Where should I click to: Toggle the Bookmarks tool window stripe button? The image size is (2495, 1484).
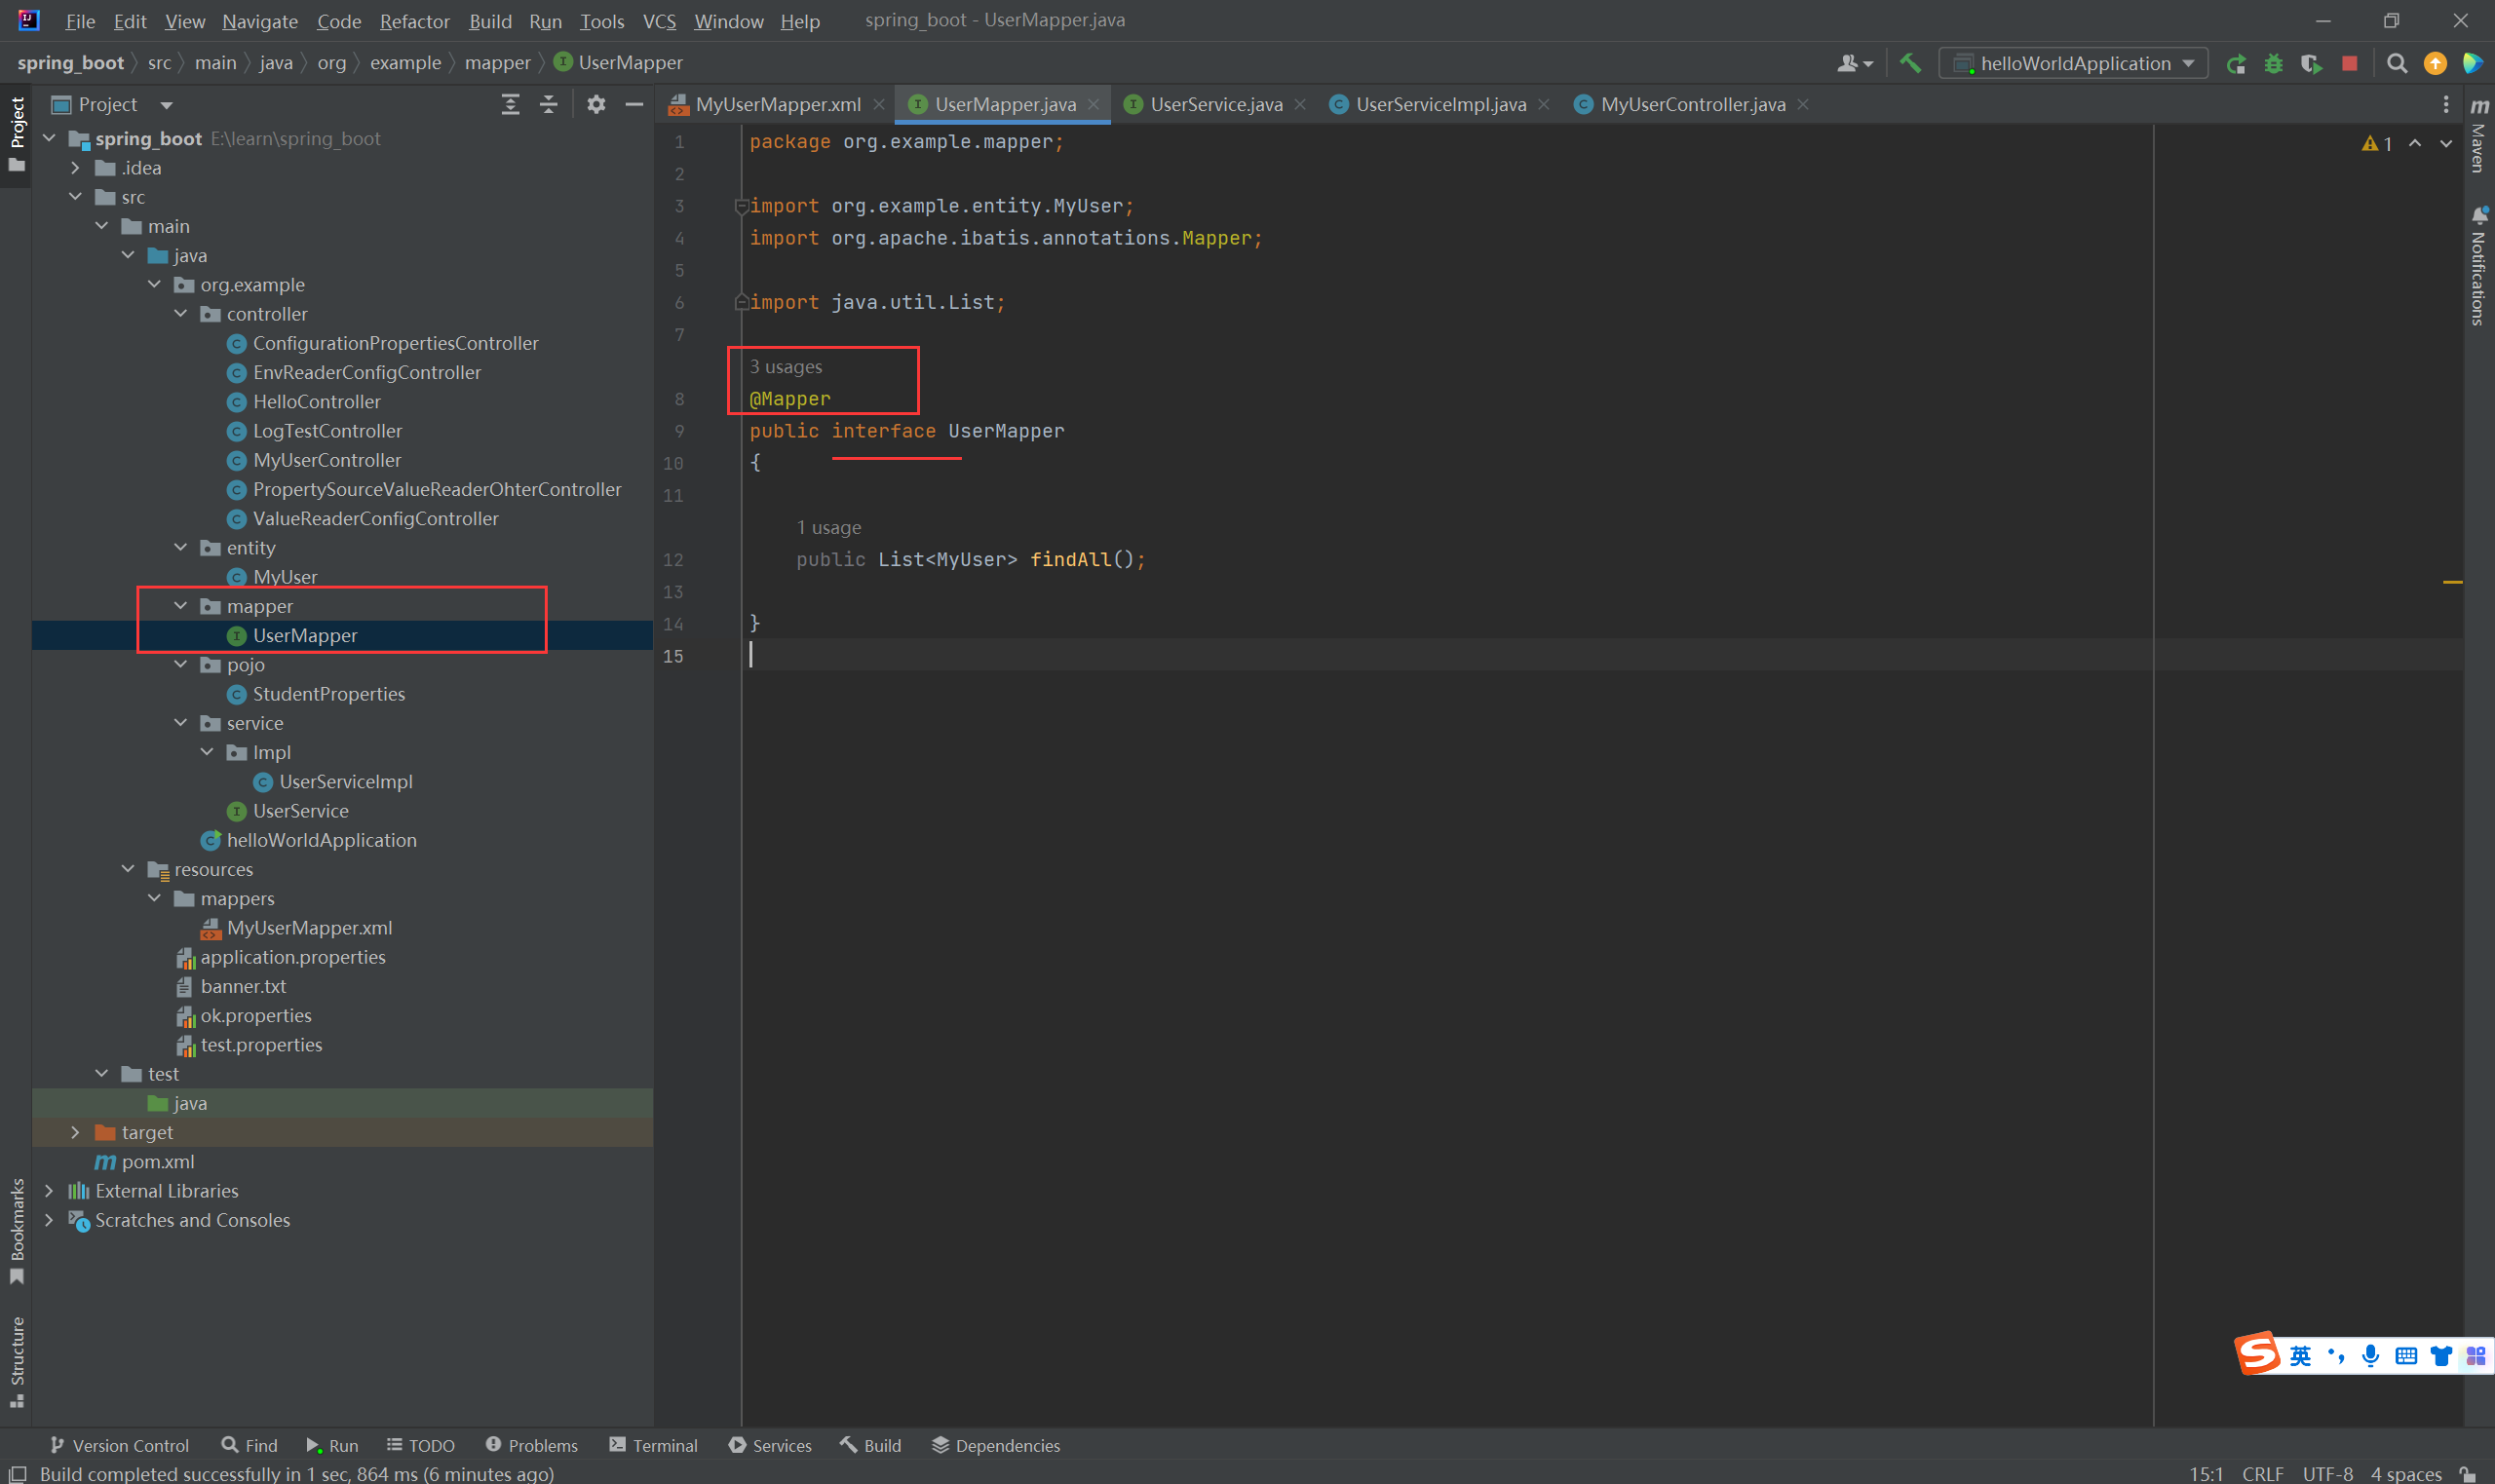17,1230
